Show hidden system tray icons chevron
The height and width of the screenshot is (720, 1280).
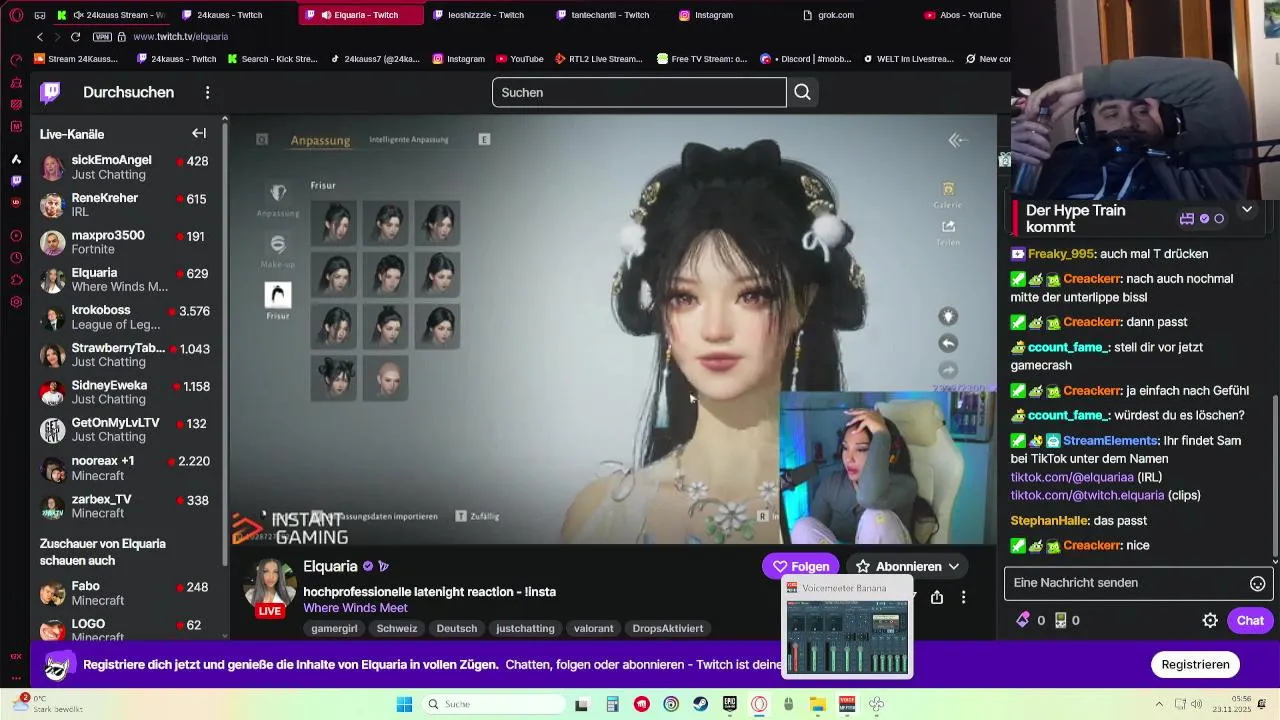click(1159, 704)
